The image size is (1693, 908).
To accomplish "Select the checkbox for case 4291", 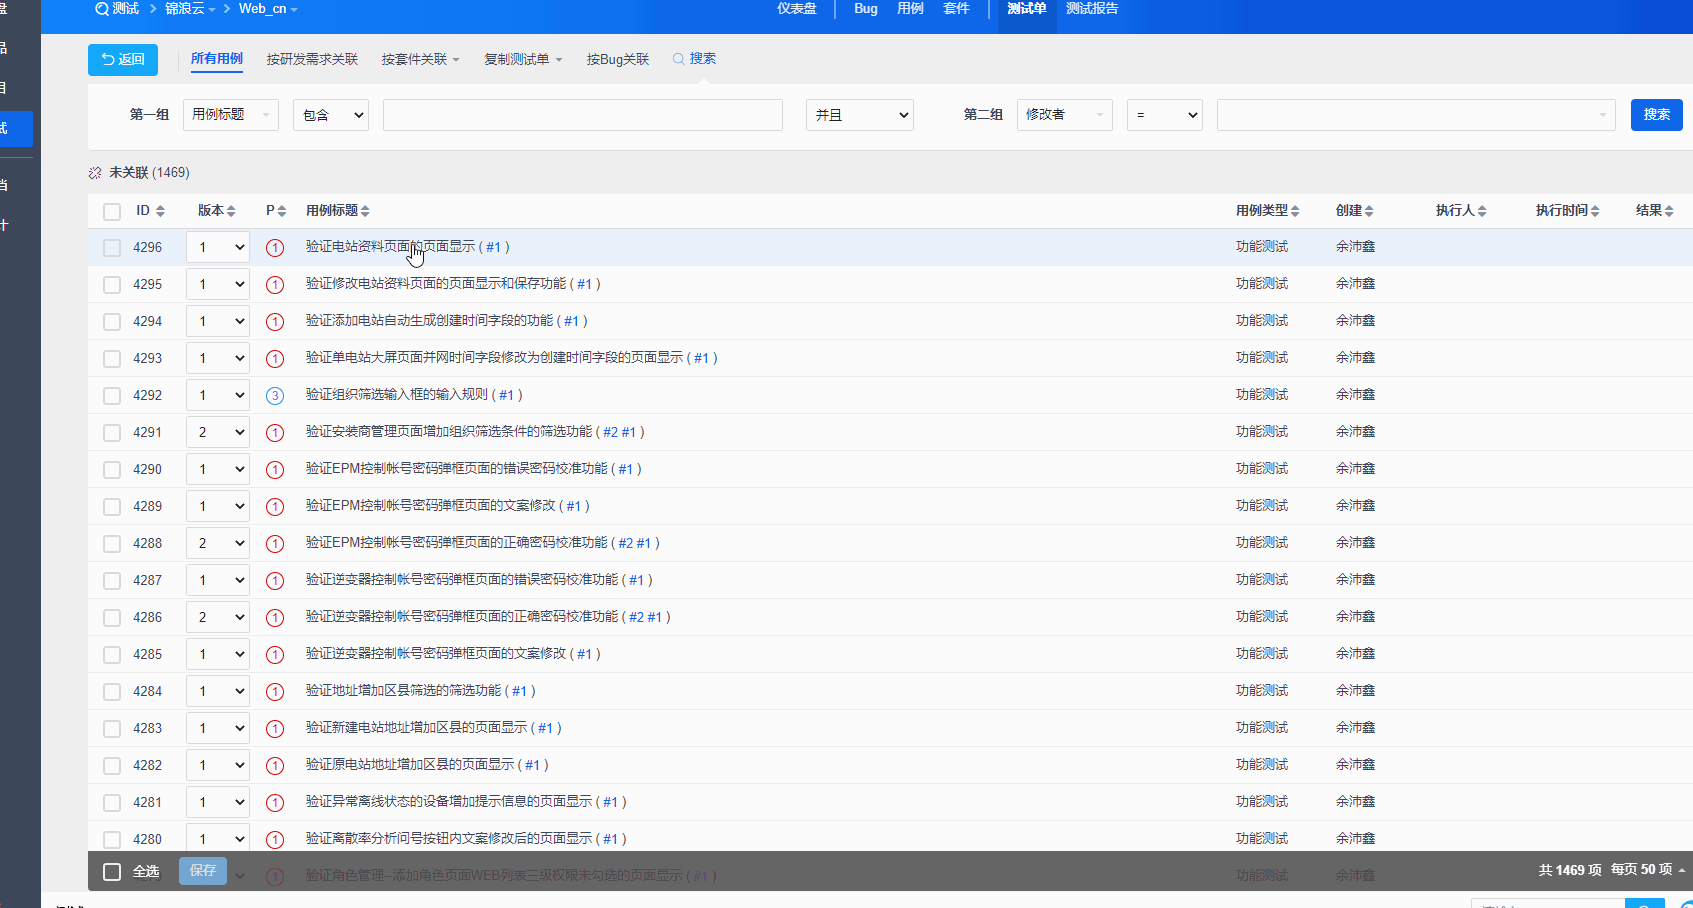I will click(x=112, y=433).
